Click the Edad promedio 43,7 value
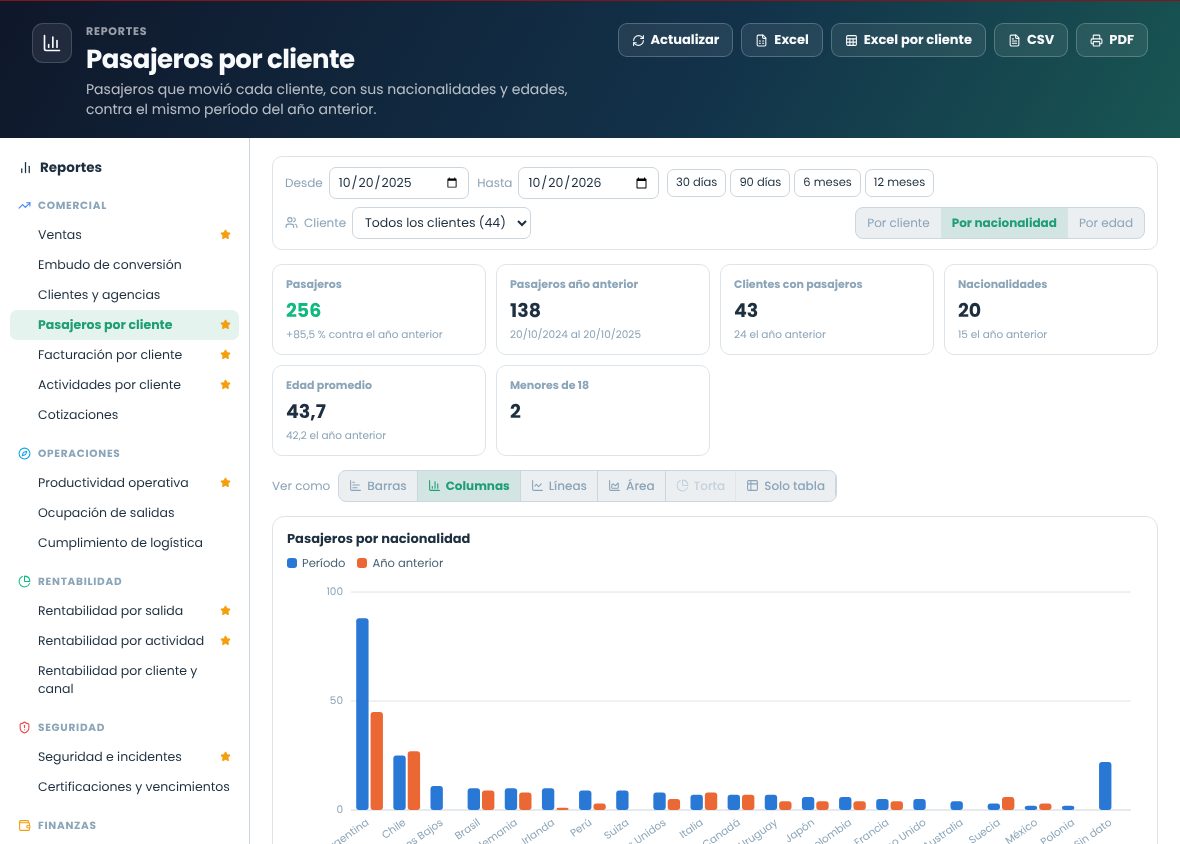Screen dimensions: 1180x844 point(306,411)
